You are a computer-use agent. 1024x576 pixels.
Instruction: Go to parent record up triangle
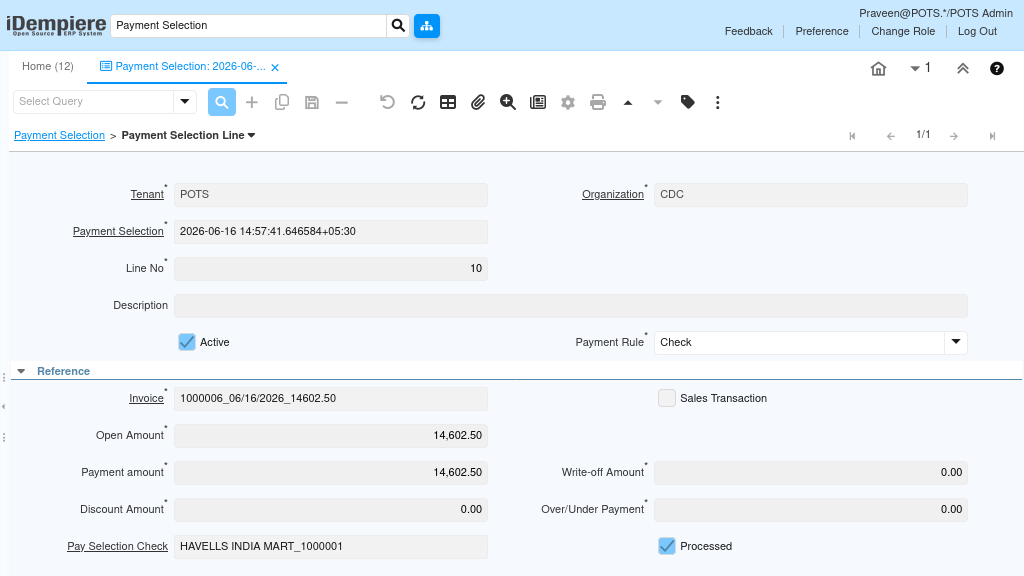pos(628,103)
